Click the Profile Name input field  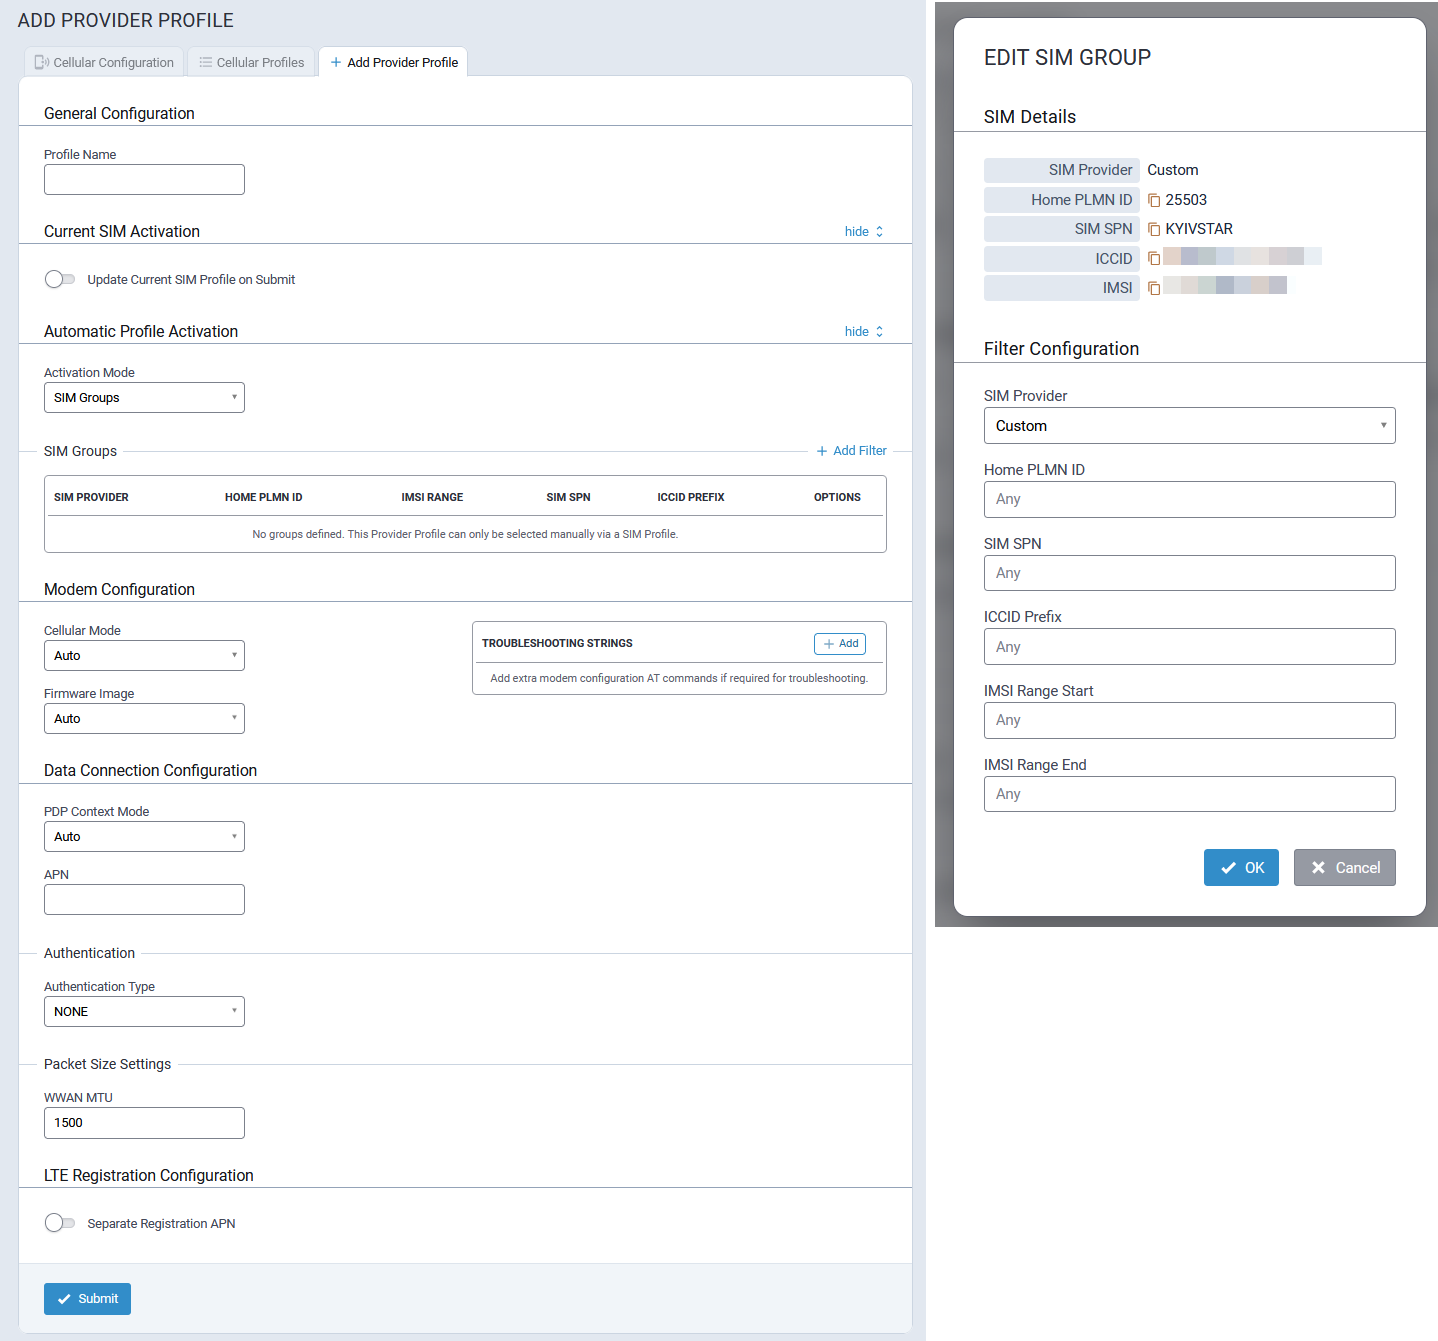coord(144,180)
